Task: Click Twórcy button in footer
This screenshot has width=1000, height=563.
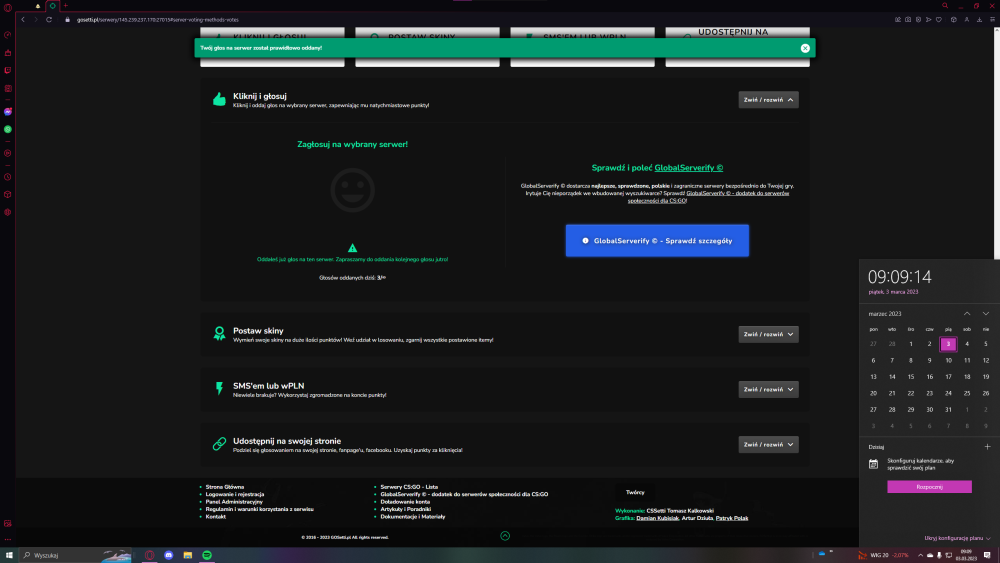Action: coord(635,492)
